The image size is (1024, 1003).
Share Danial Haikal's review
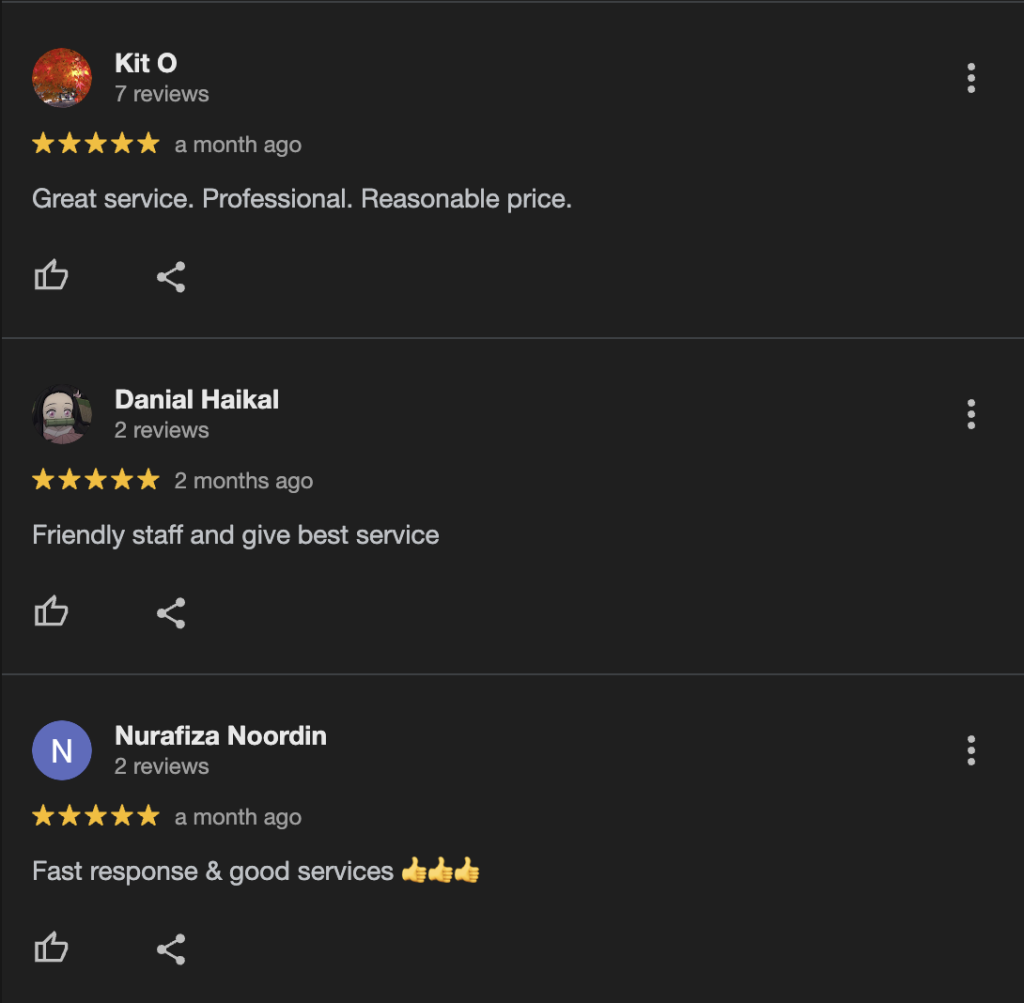click(x=171, y=613)
